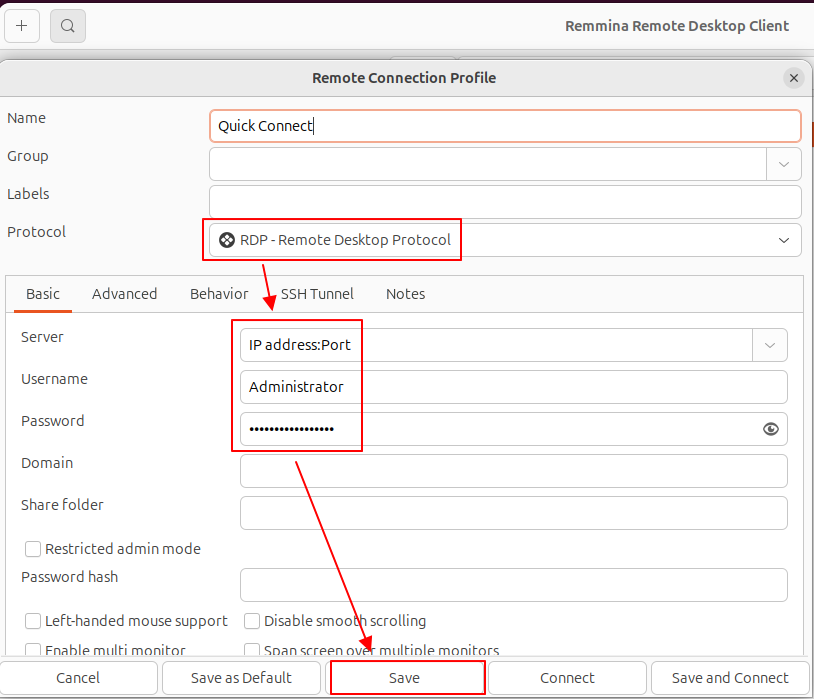This screenshot has width=814, height=699.
Task: Open the Notes tab
Action: [x=405, y=294]
